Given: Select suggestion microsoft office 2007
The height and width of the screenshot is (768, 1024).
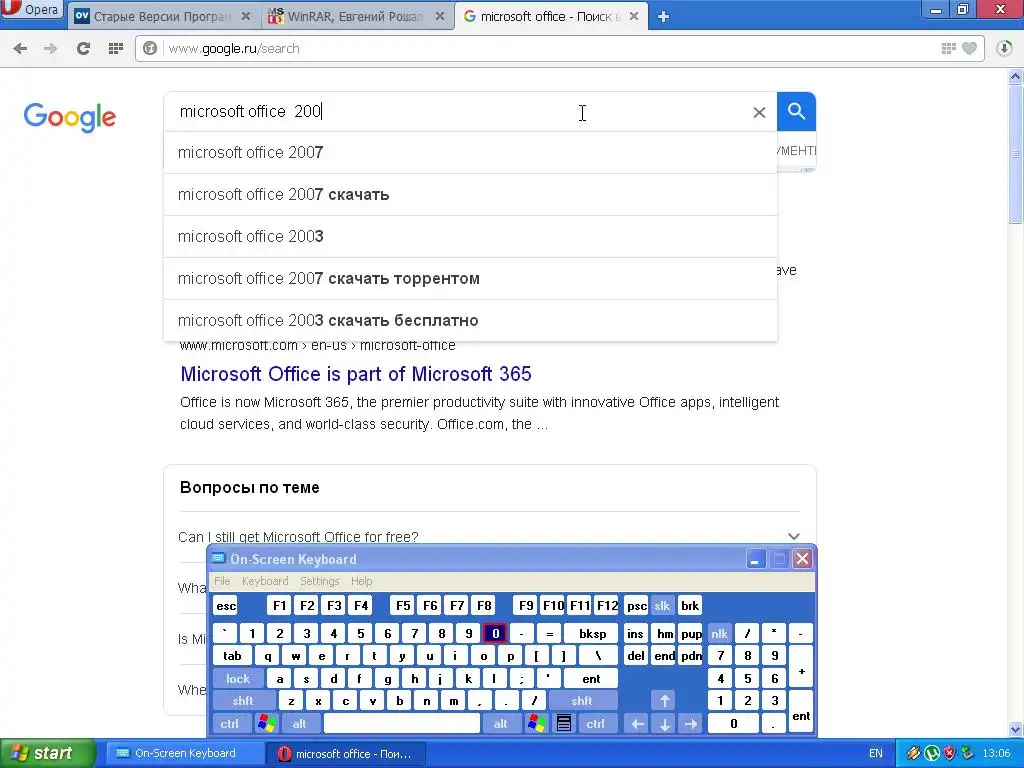Looking at the screenshot, I should click(470, 153).
